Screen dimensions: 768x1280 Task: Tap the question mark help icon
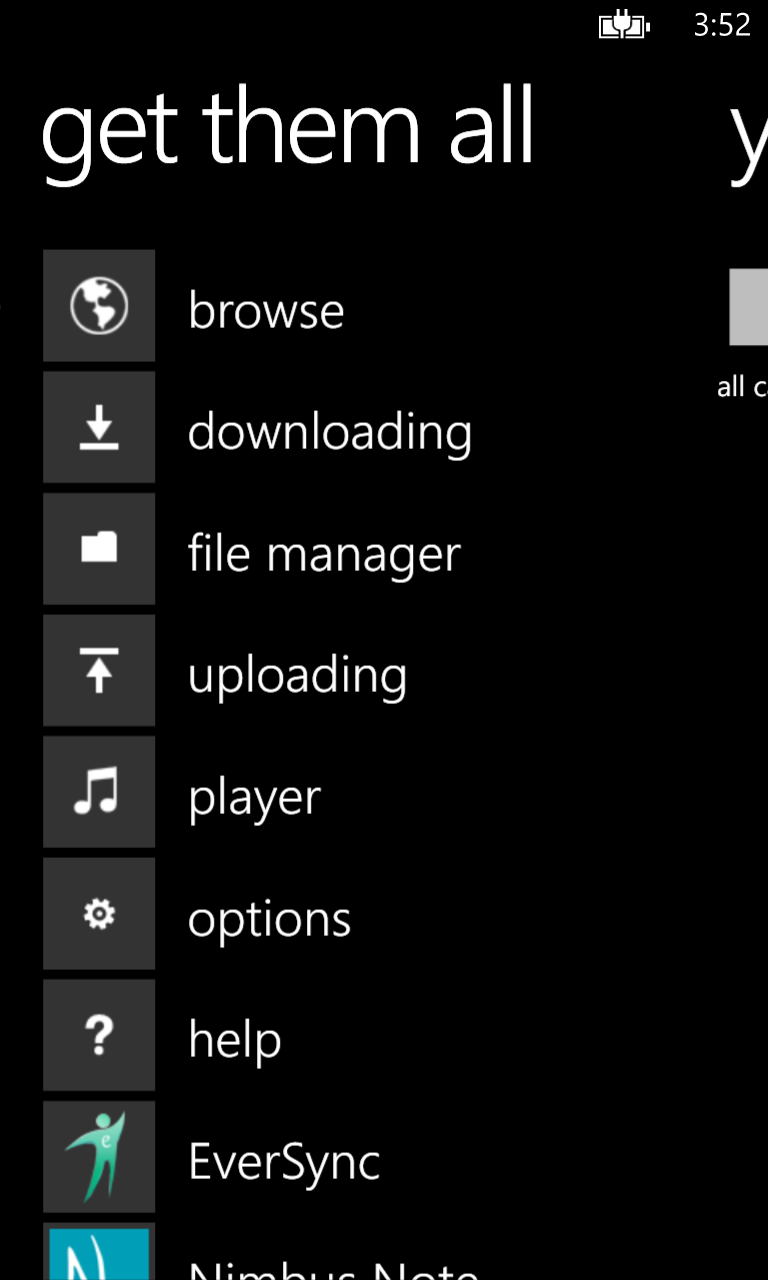click(99, 1036)
